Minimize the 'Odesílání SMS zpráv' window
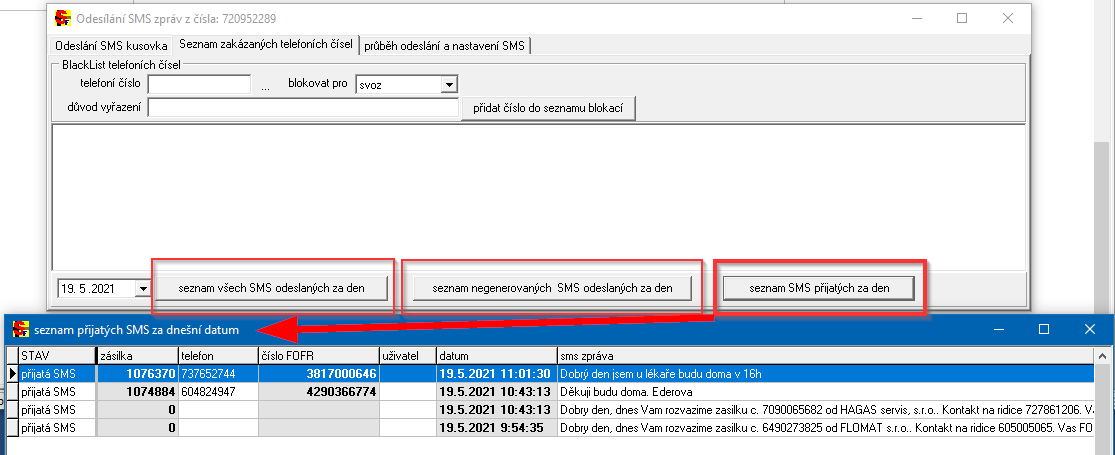Screen dimensions: 1115x455 coord(915,18)
